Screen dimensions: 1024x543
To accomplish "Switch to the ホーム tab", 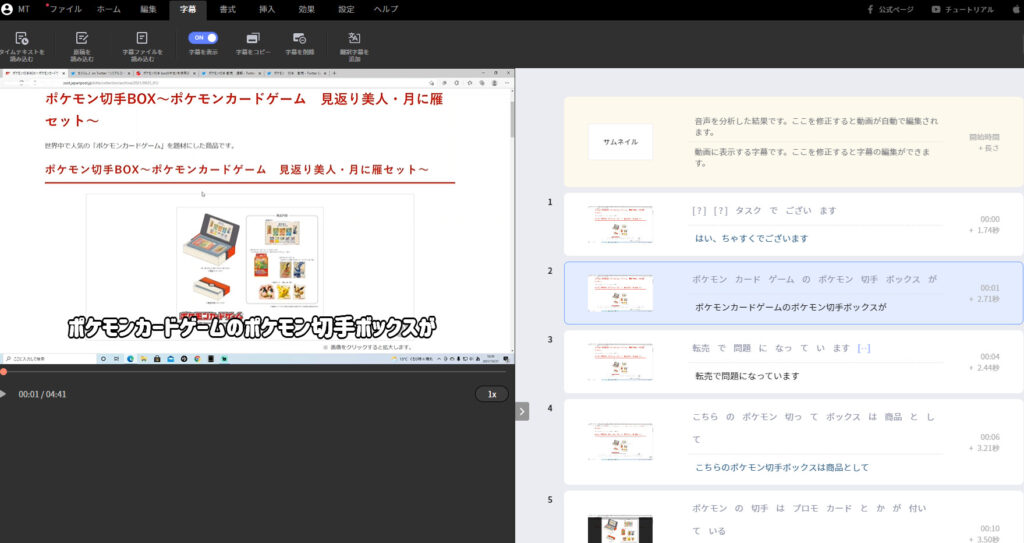I will tap(108, 9).
